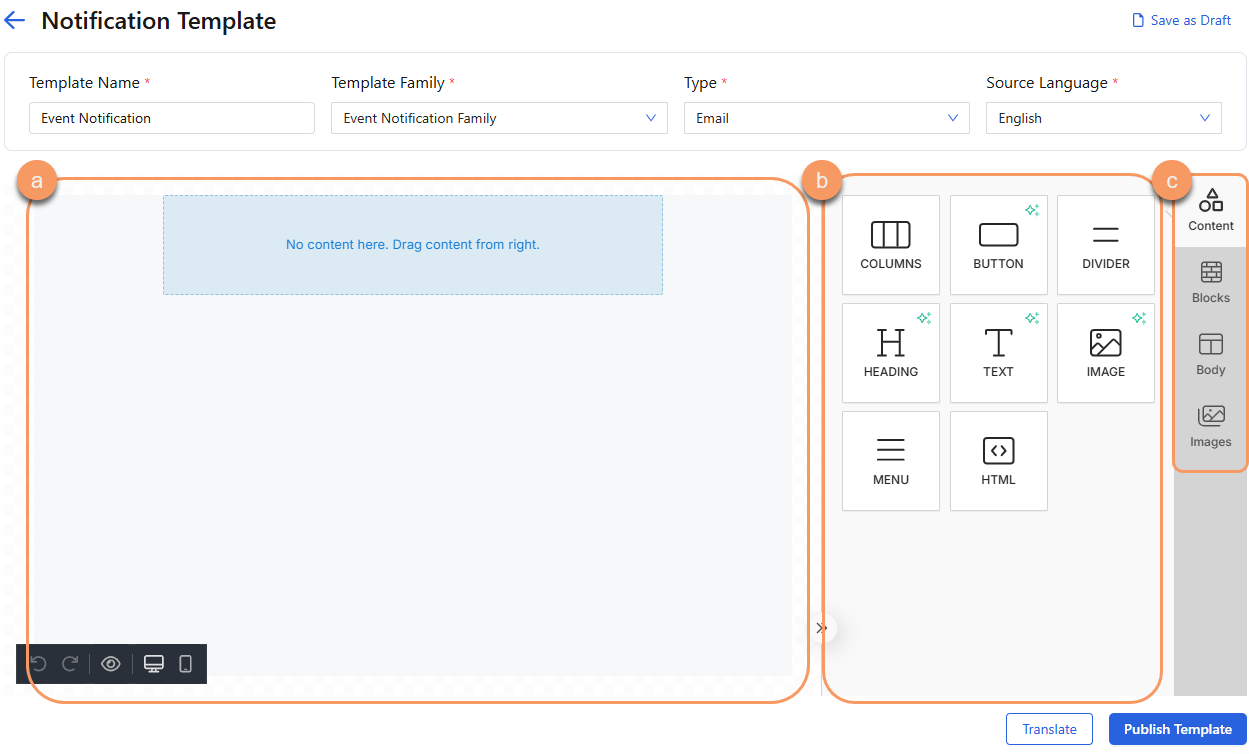Select the BUTTON content block
This screenshot has height=754, width=1249.
pos(998,244)
